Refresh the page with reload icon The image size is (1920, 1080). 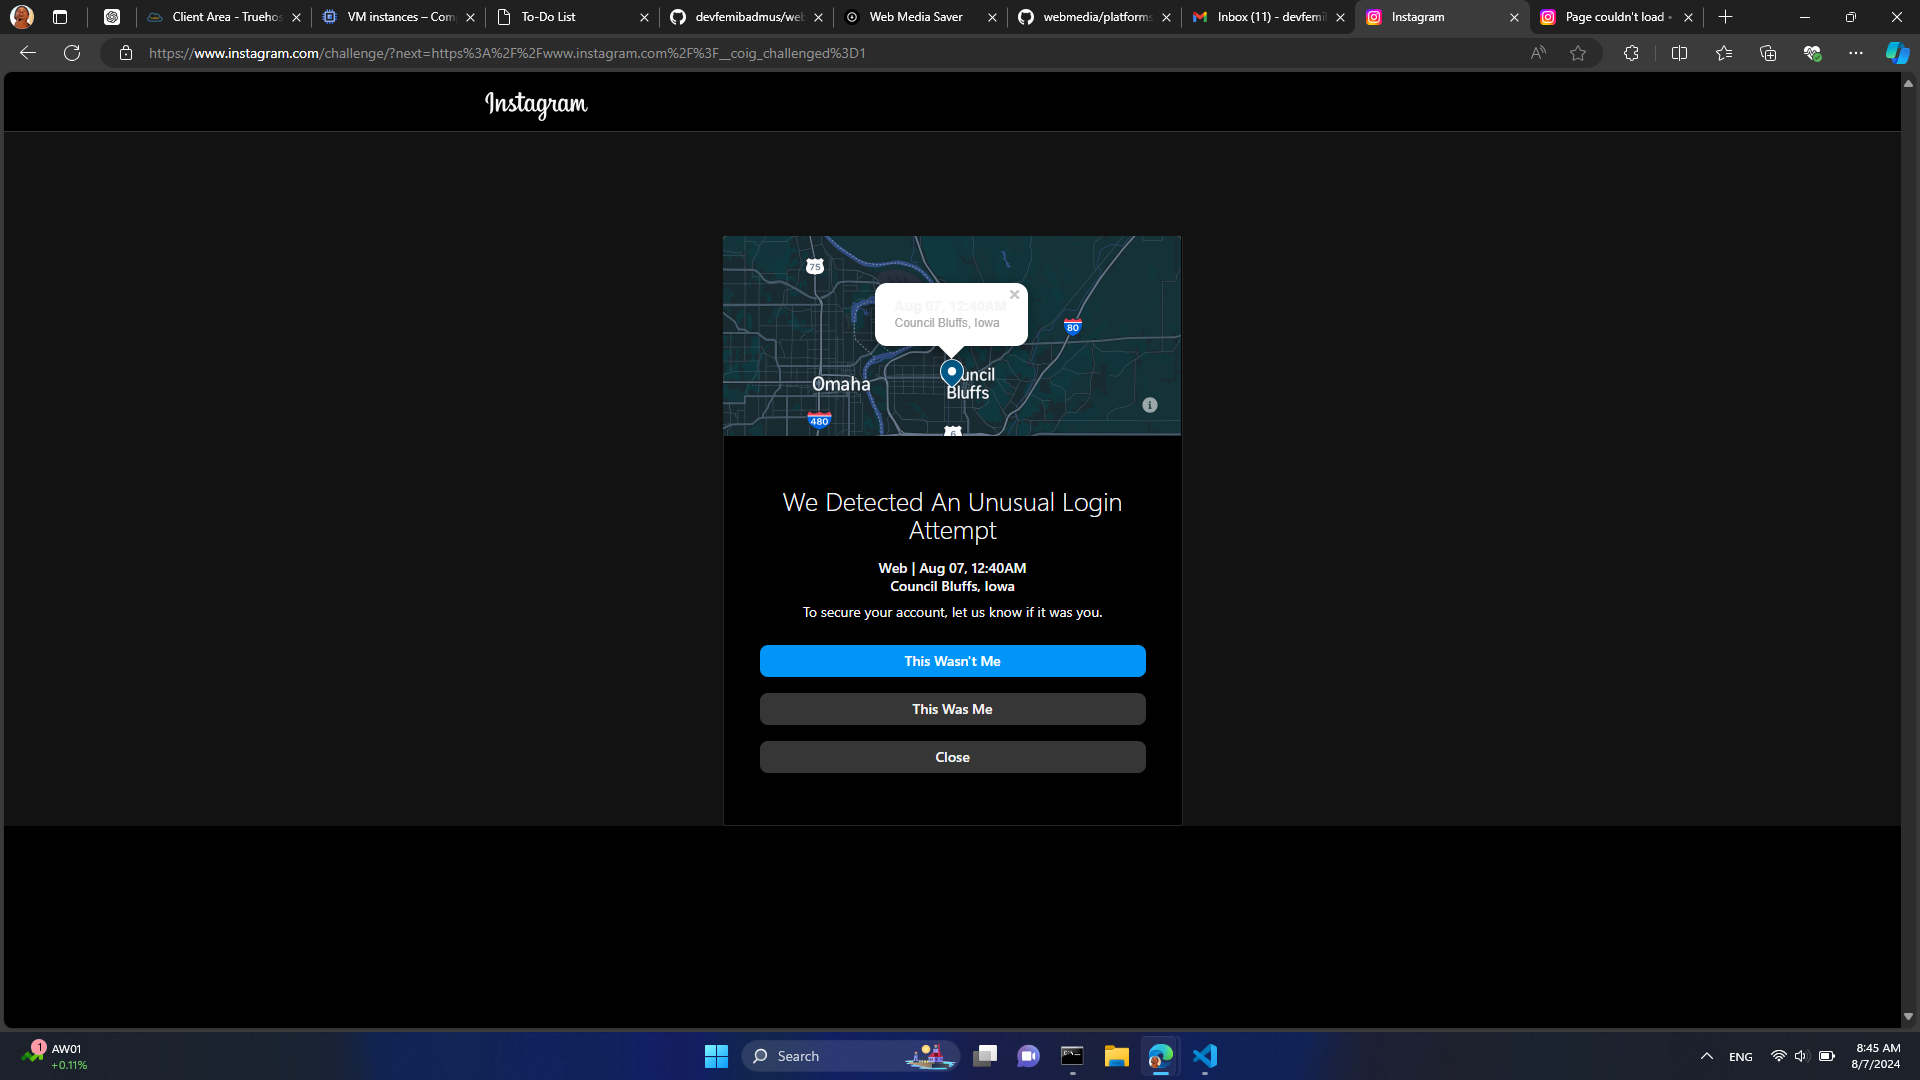point(72,53)
